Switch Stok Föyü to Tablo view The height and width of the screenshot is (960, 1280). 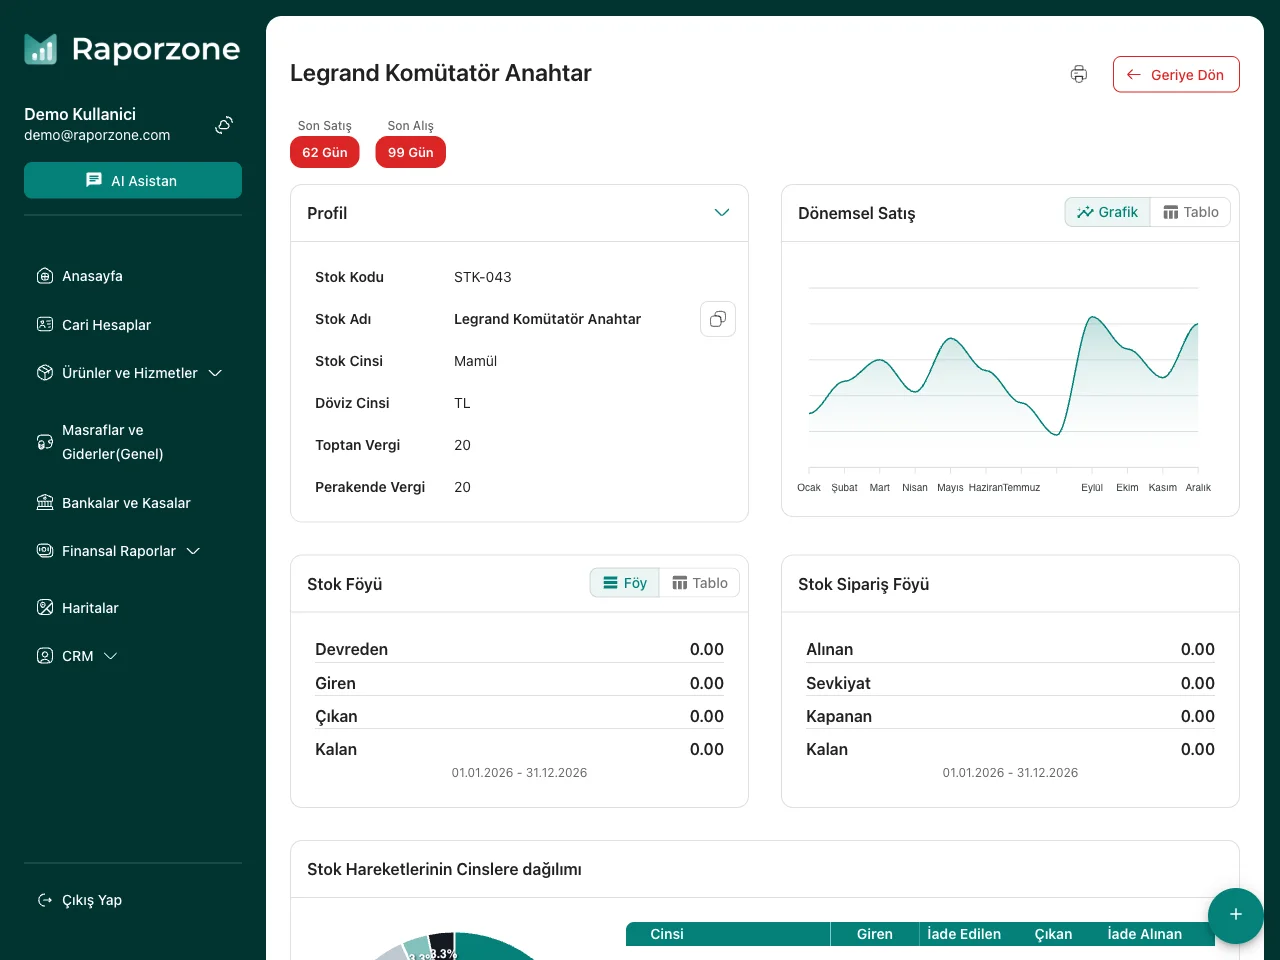(x=699, y=583)
